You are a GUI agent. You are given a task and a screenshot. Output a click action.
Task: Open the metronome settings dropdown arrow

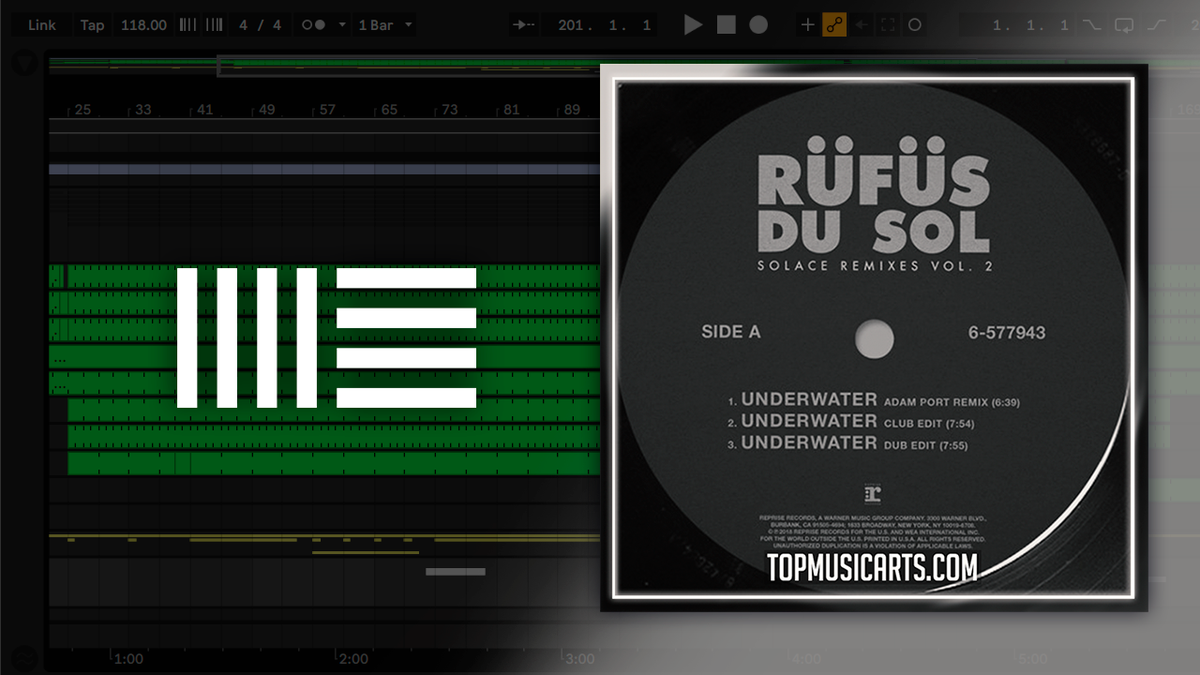(x=341, y=23)
